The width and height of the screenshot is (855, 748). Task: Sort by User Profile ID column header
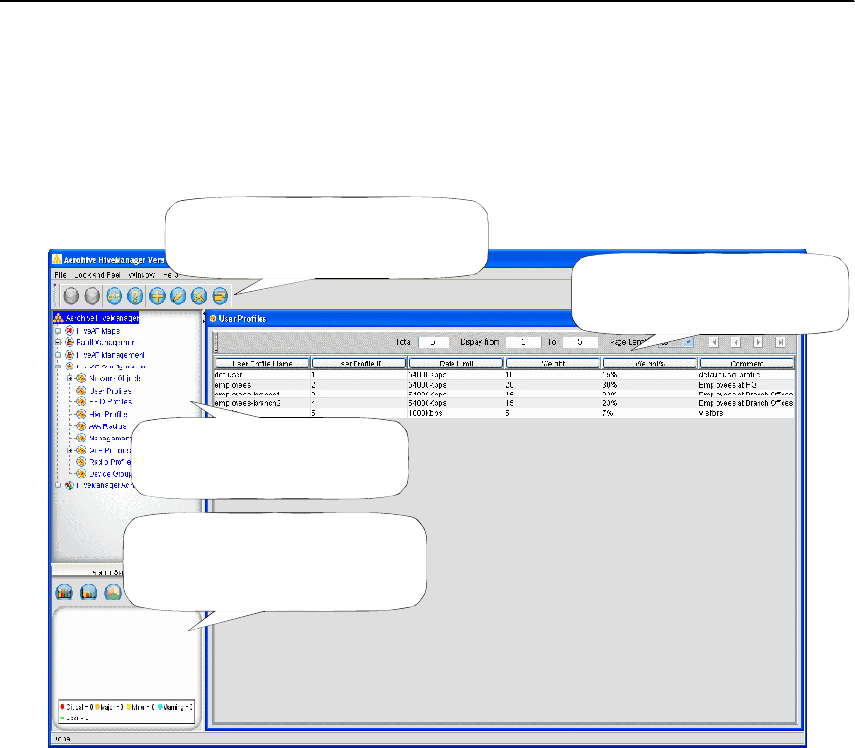tap(359, 363)
